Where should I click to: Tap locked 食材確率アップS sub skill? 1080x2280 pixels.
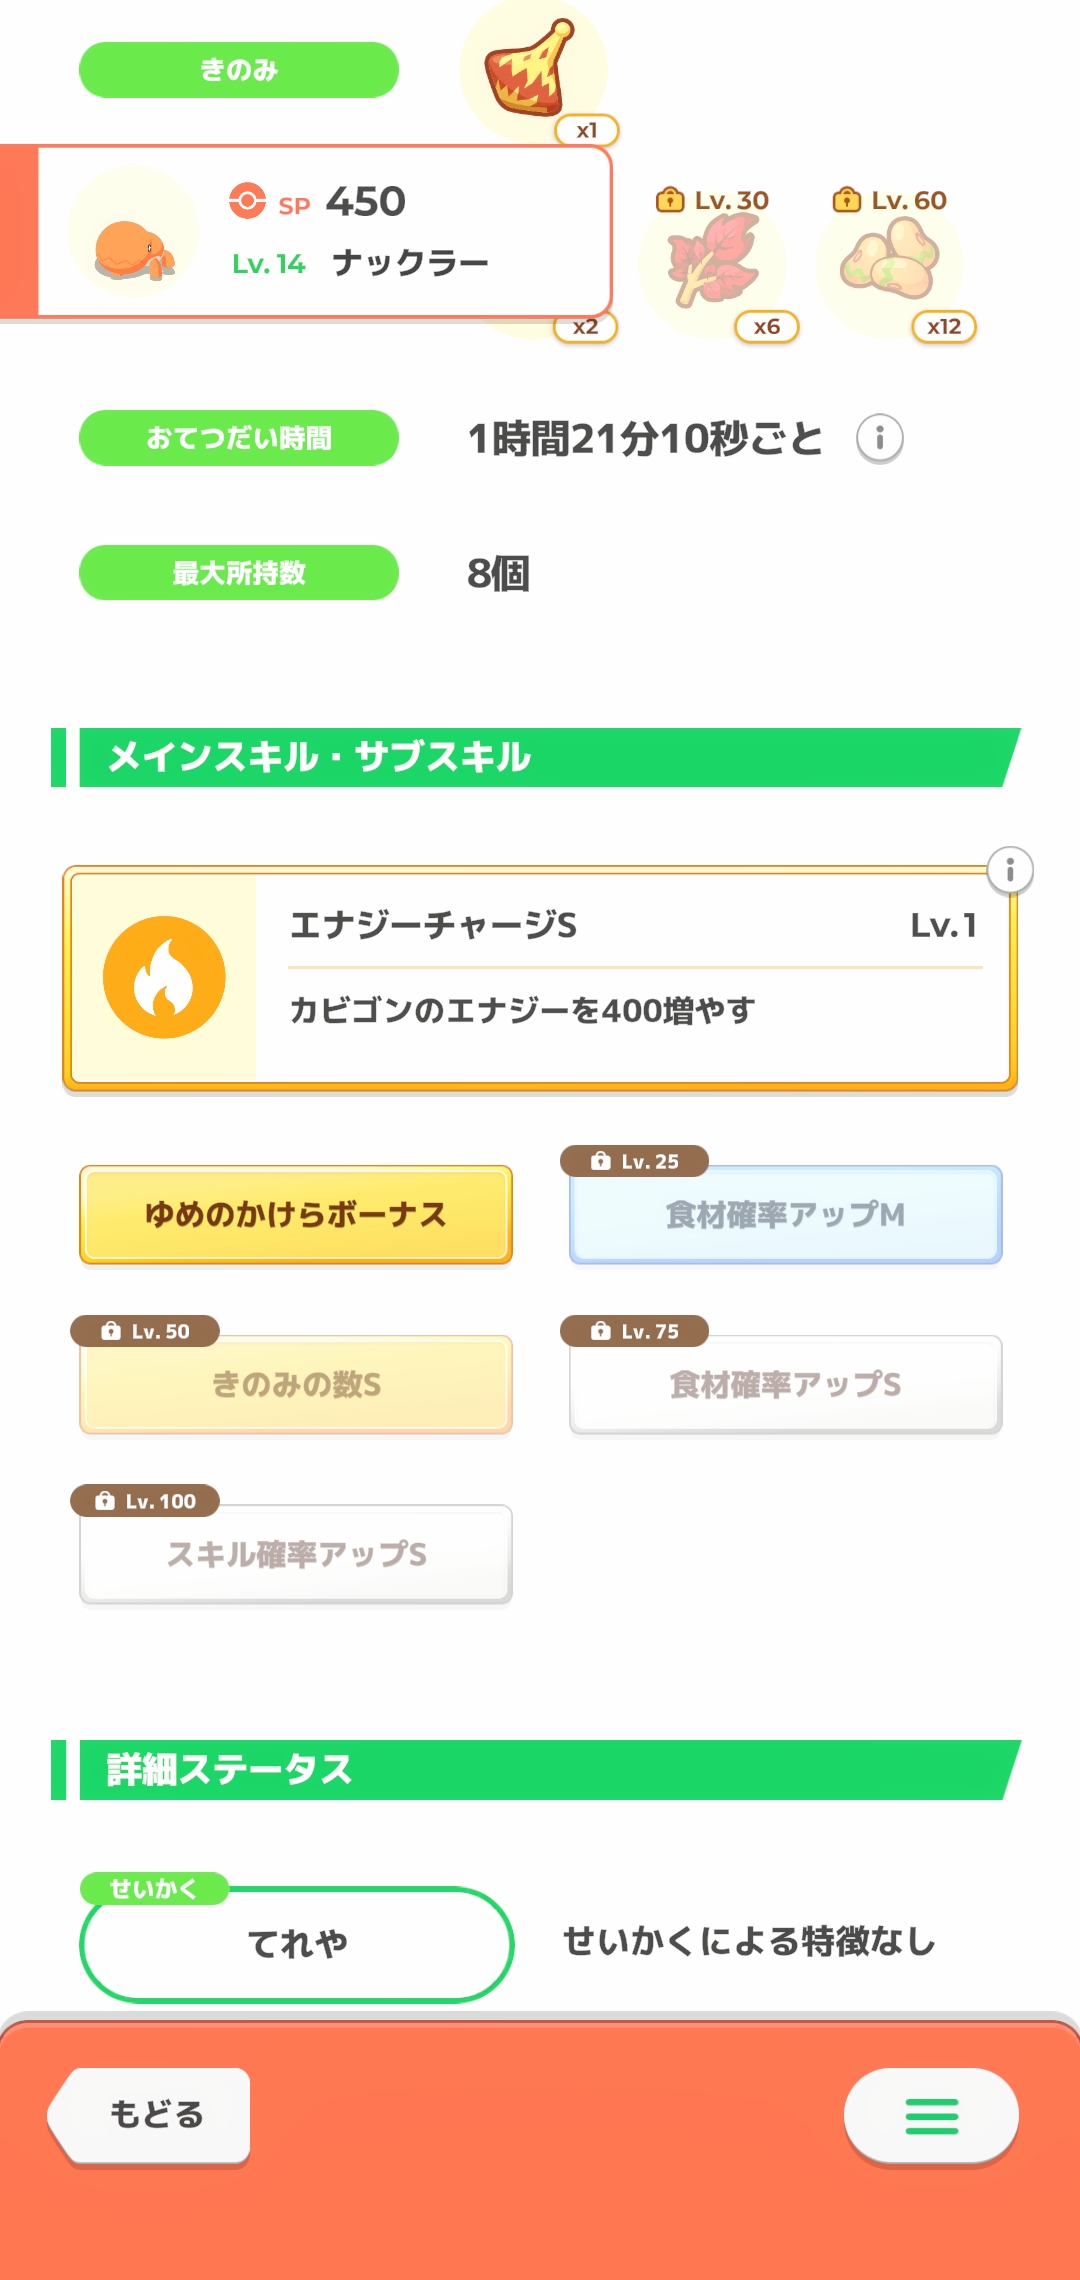point(785,1384)
